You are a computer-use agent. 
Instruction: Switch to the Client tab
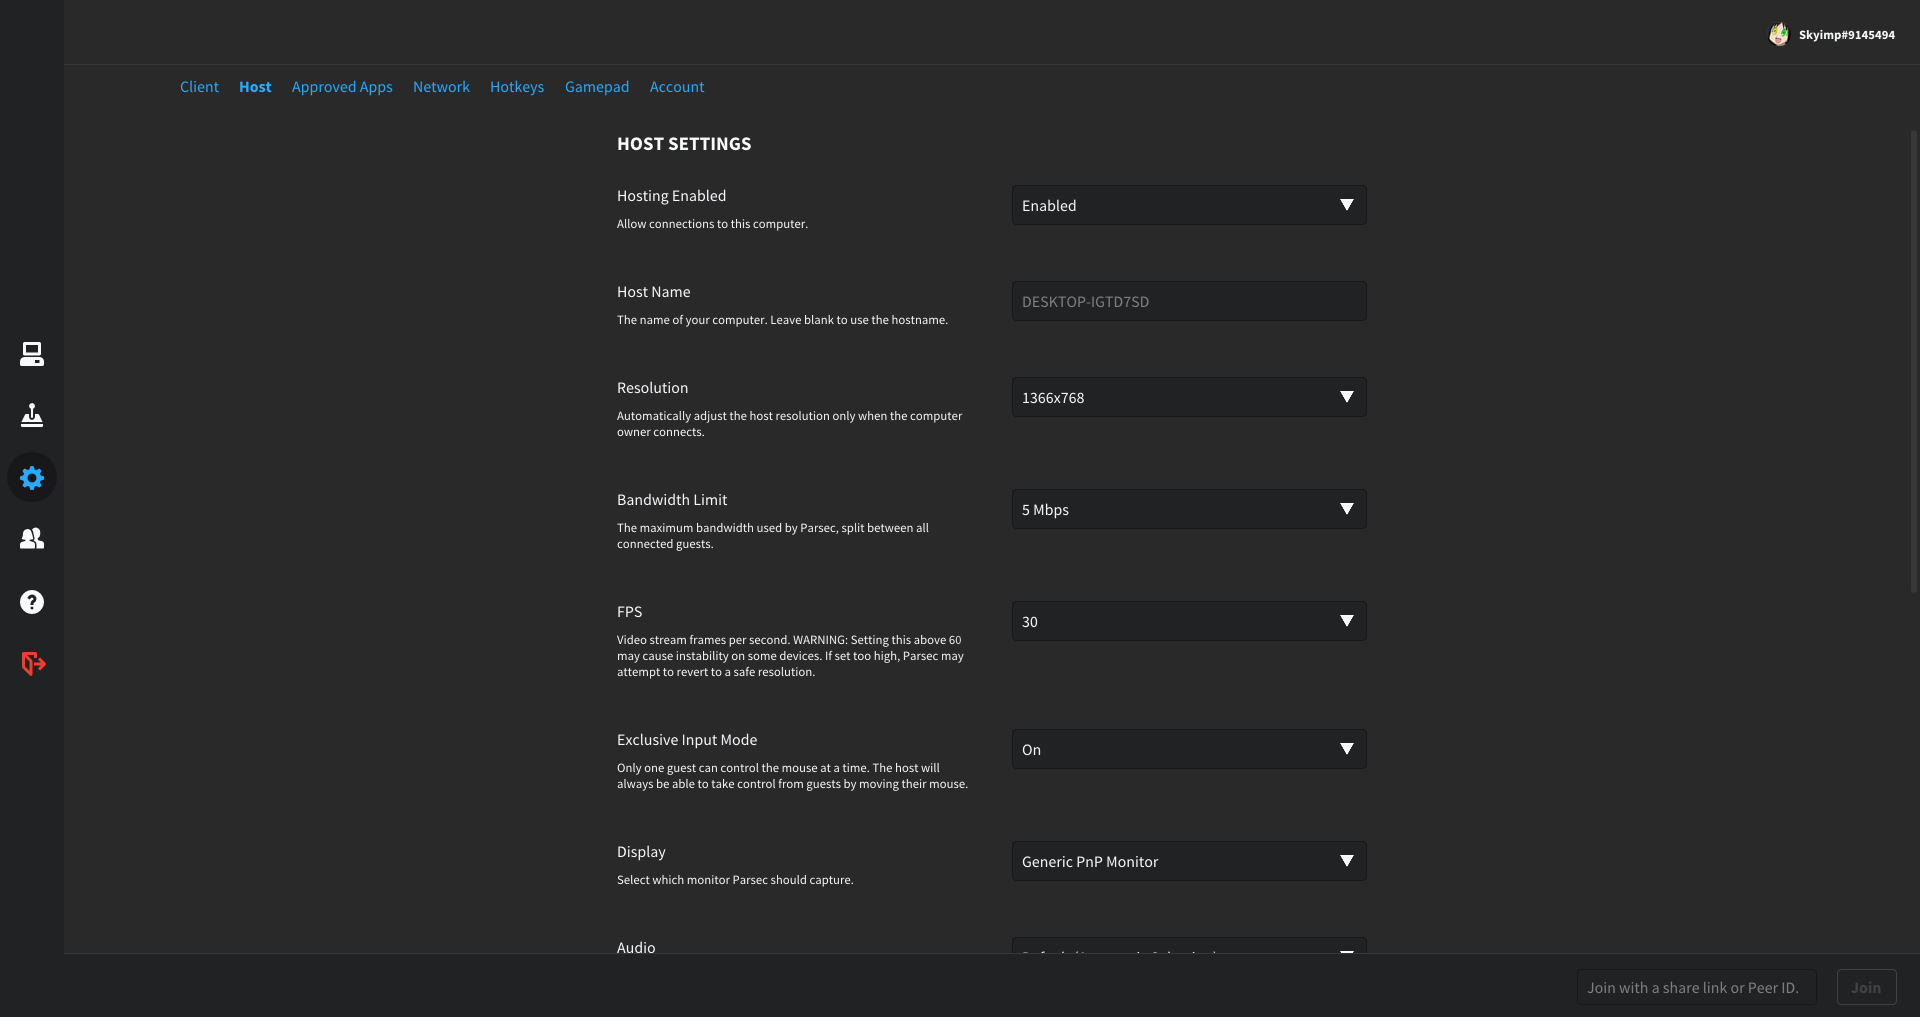coord(199,87)
